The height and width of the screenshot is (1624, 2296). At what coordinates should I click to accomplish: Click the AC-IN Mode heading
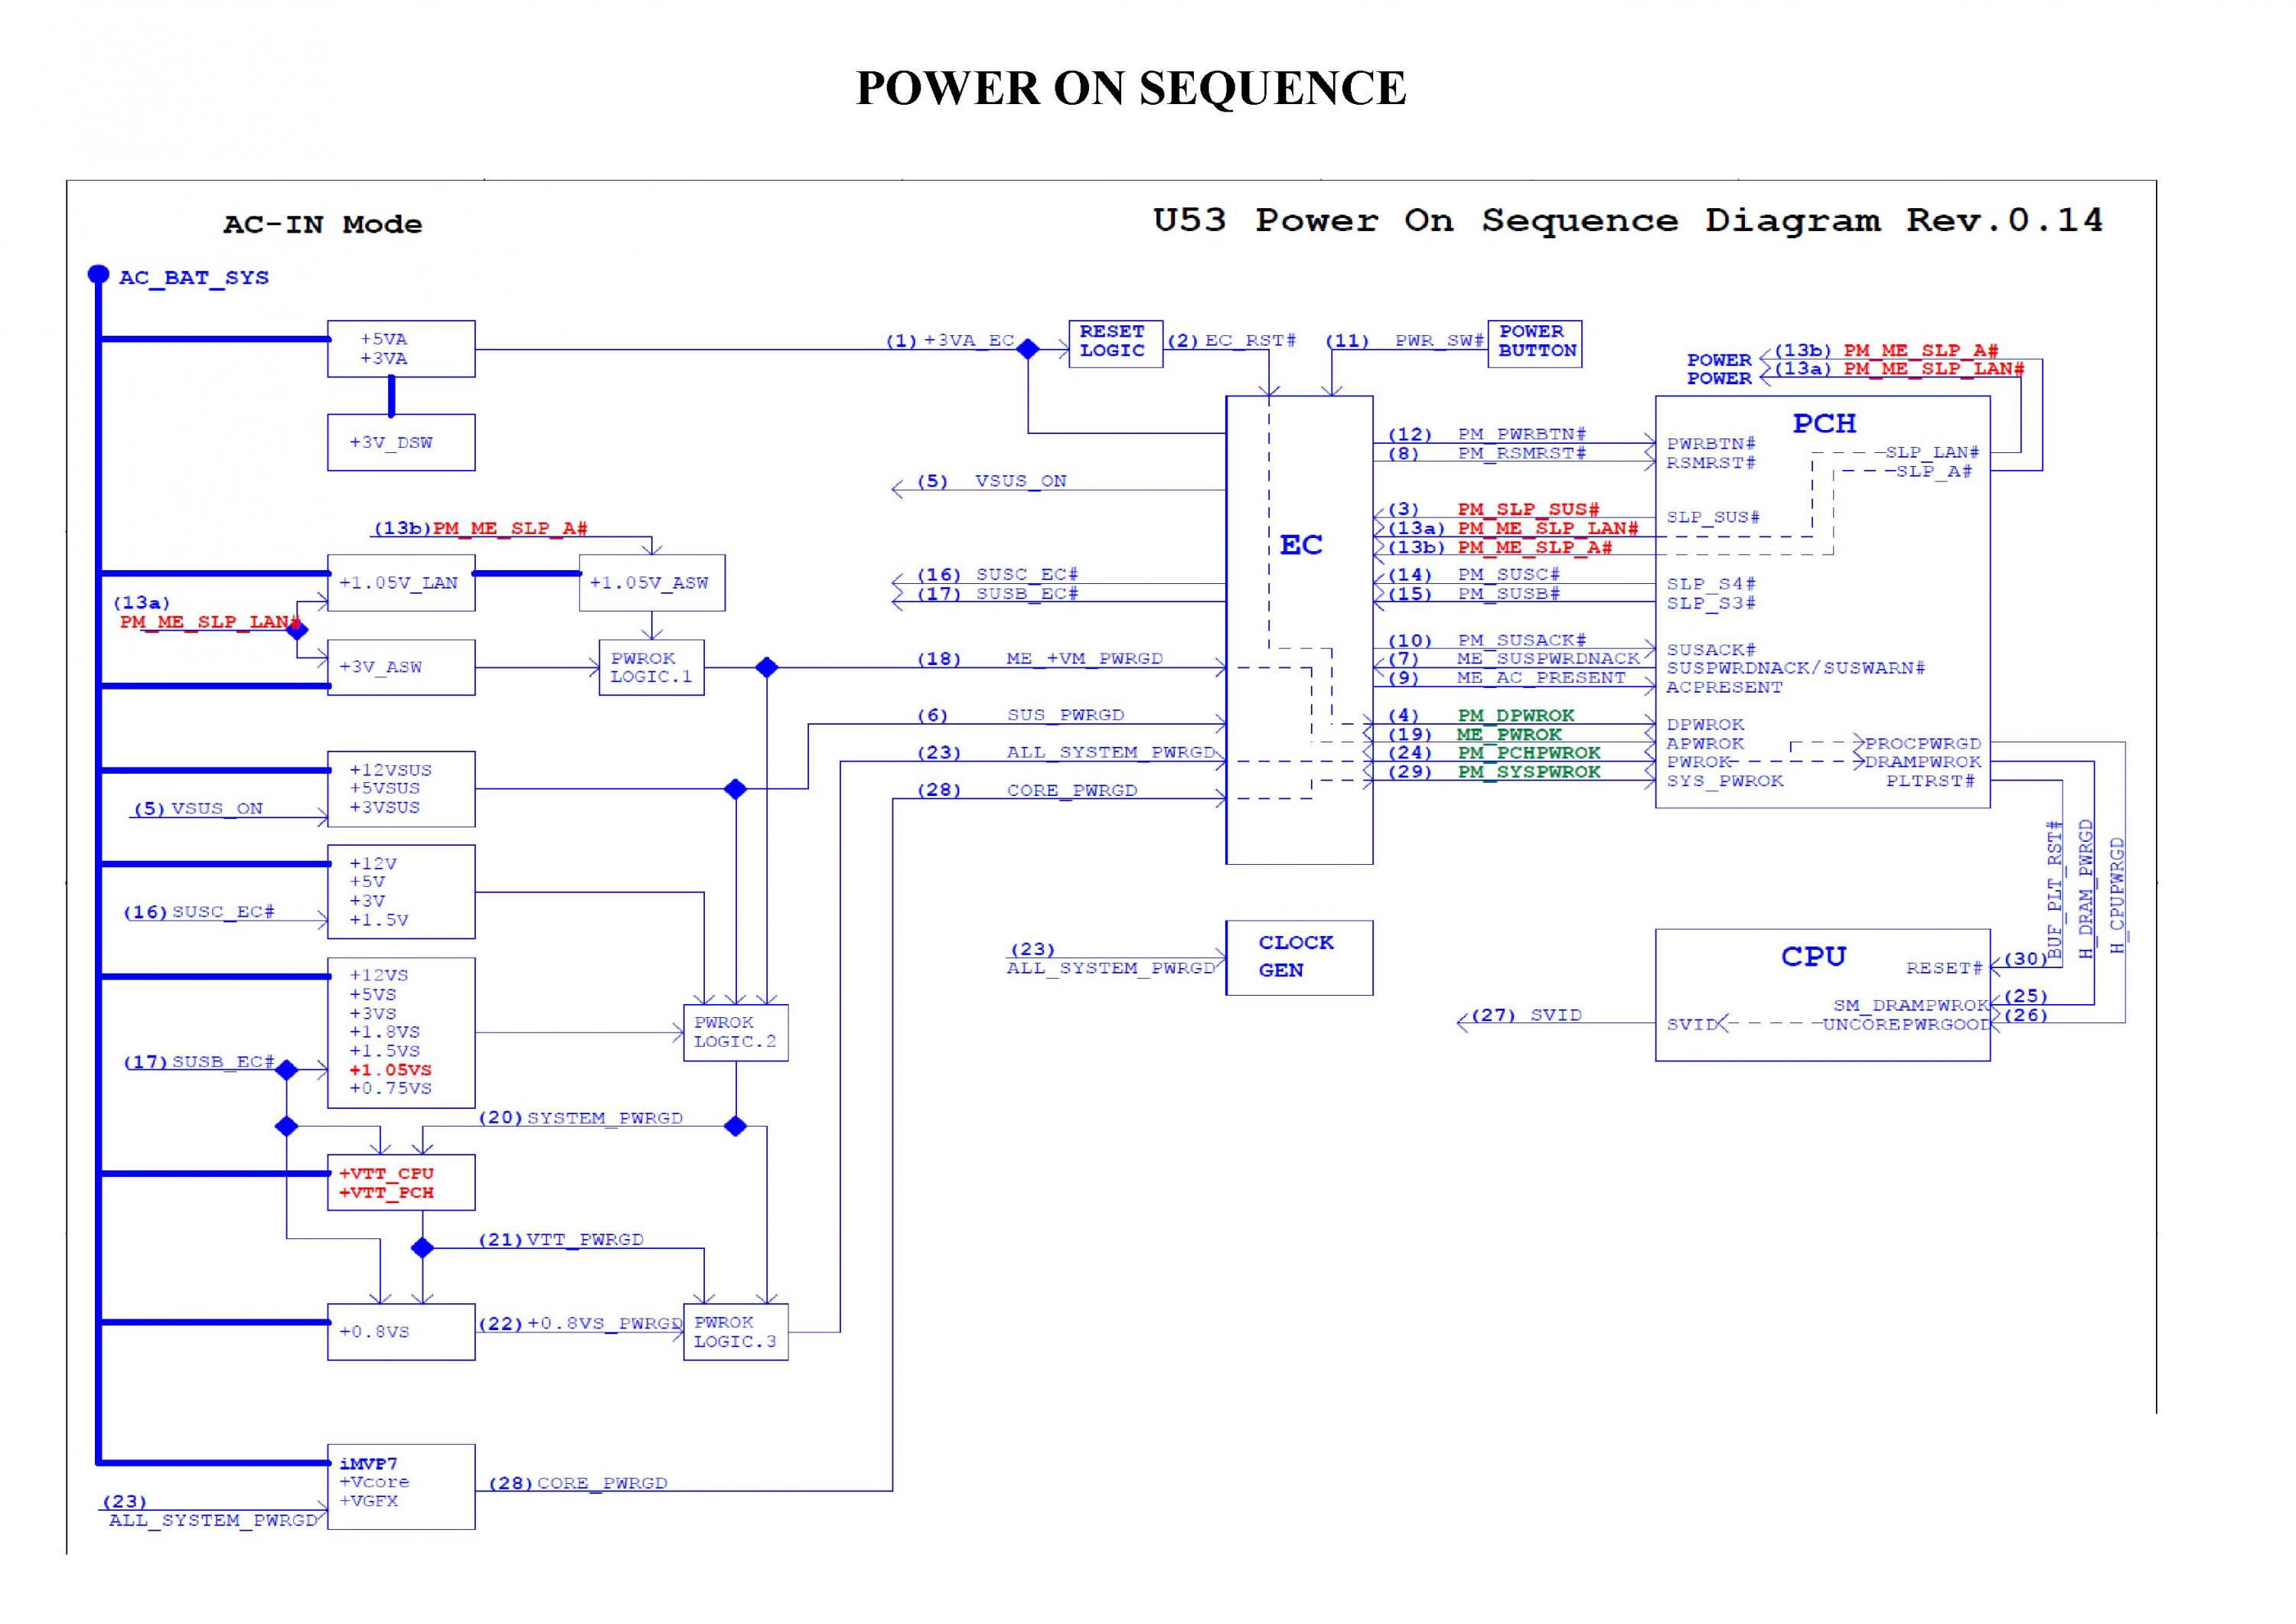tap(322, 224)
